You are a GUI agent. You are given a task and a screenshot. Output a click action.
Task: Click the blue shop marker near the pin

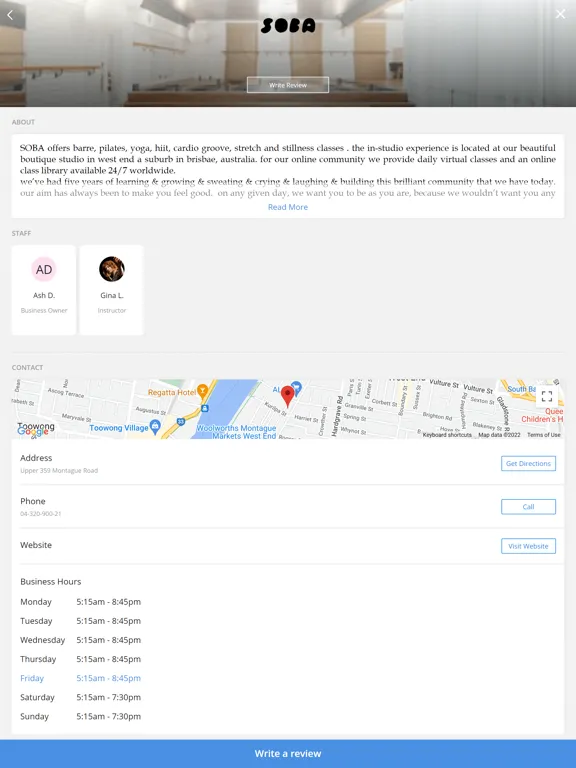(296, 387)
